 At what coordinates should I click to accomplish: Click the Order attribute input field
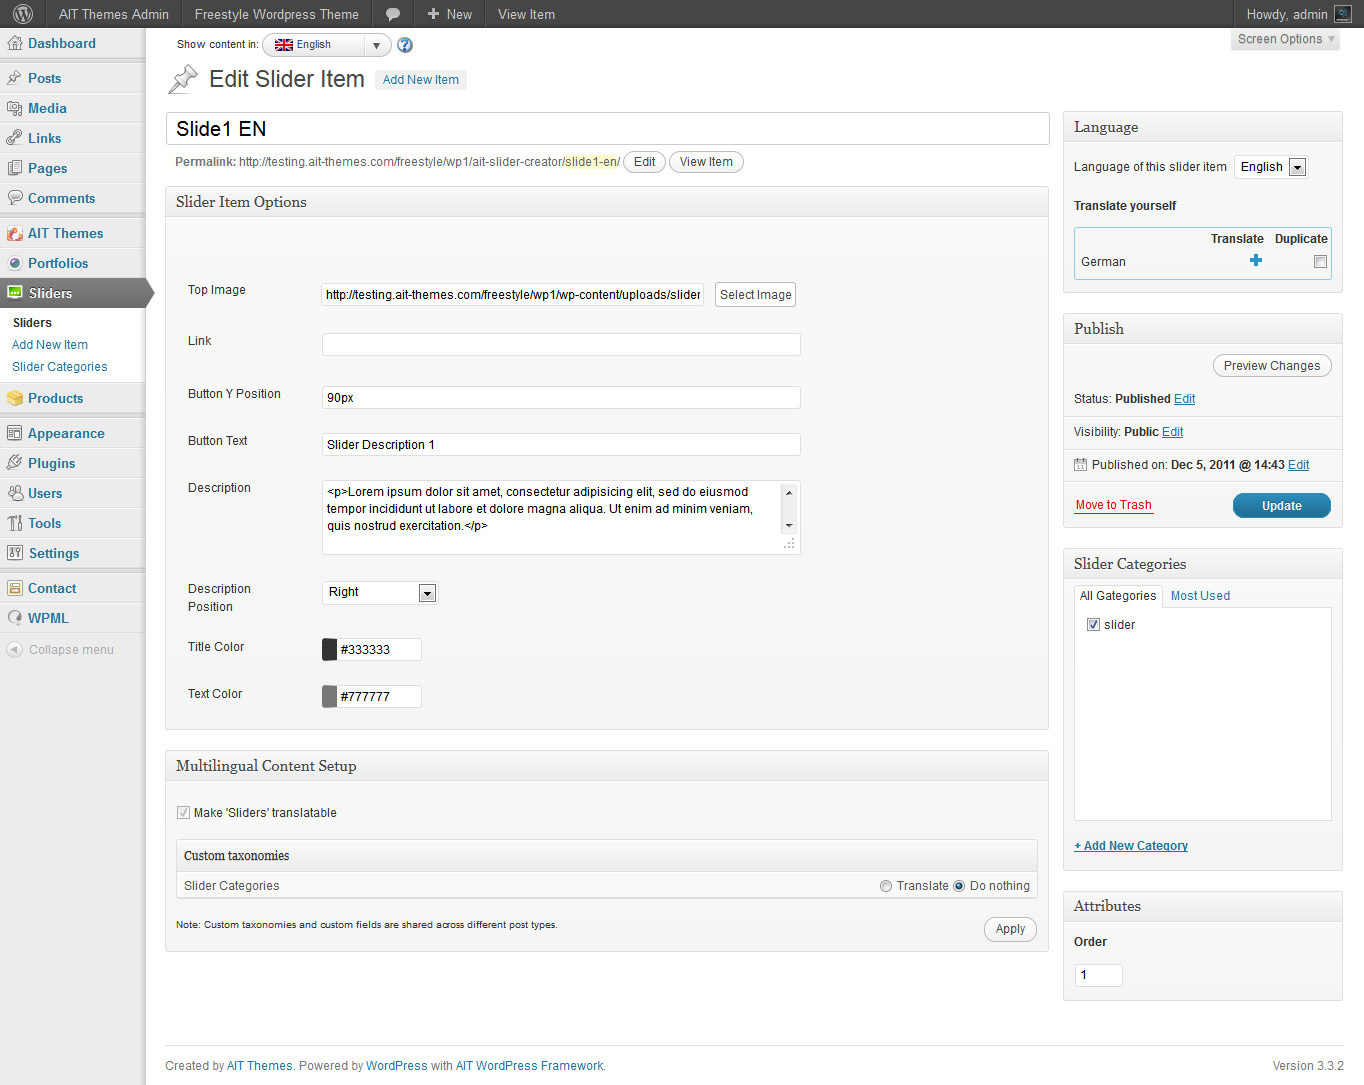(x=1098, y=975)
